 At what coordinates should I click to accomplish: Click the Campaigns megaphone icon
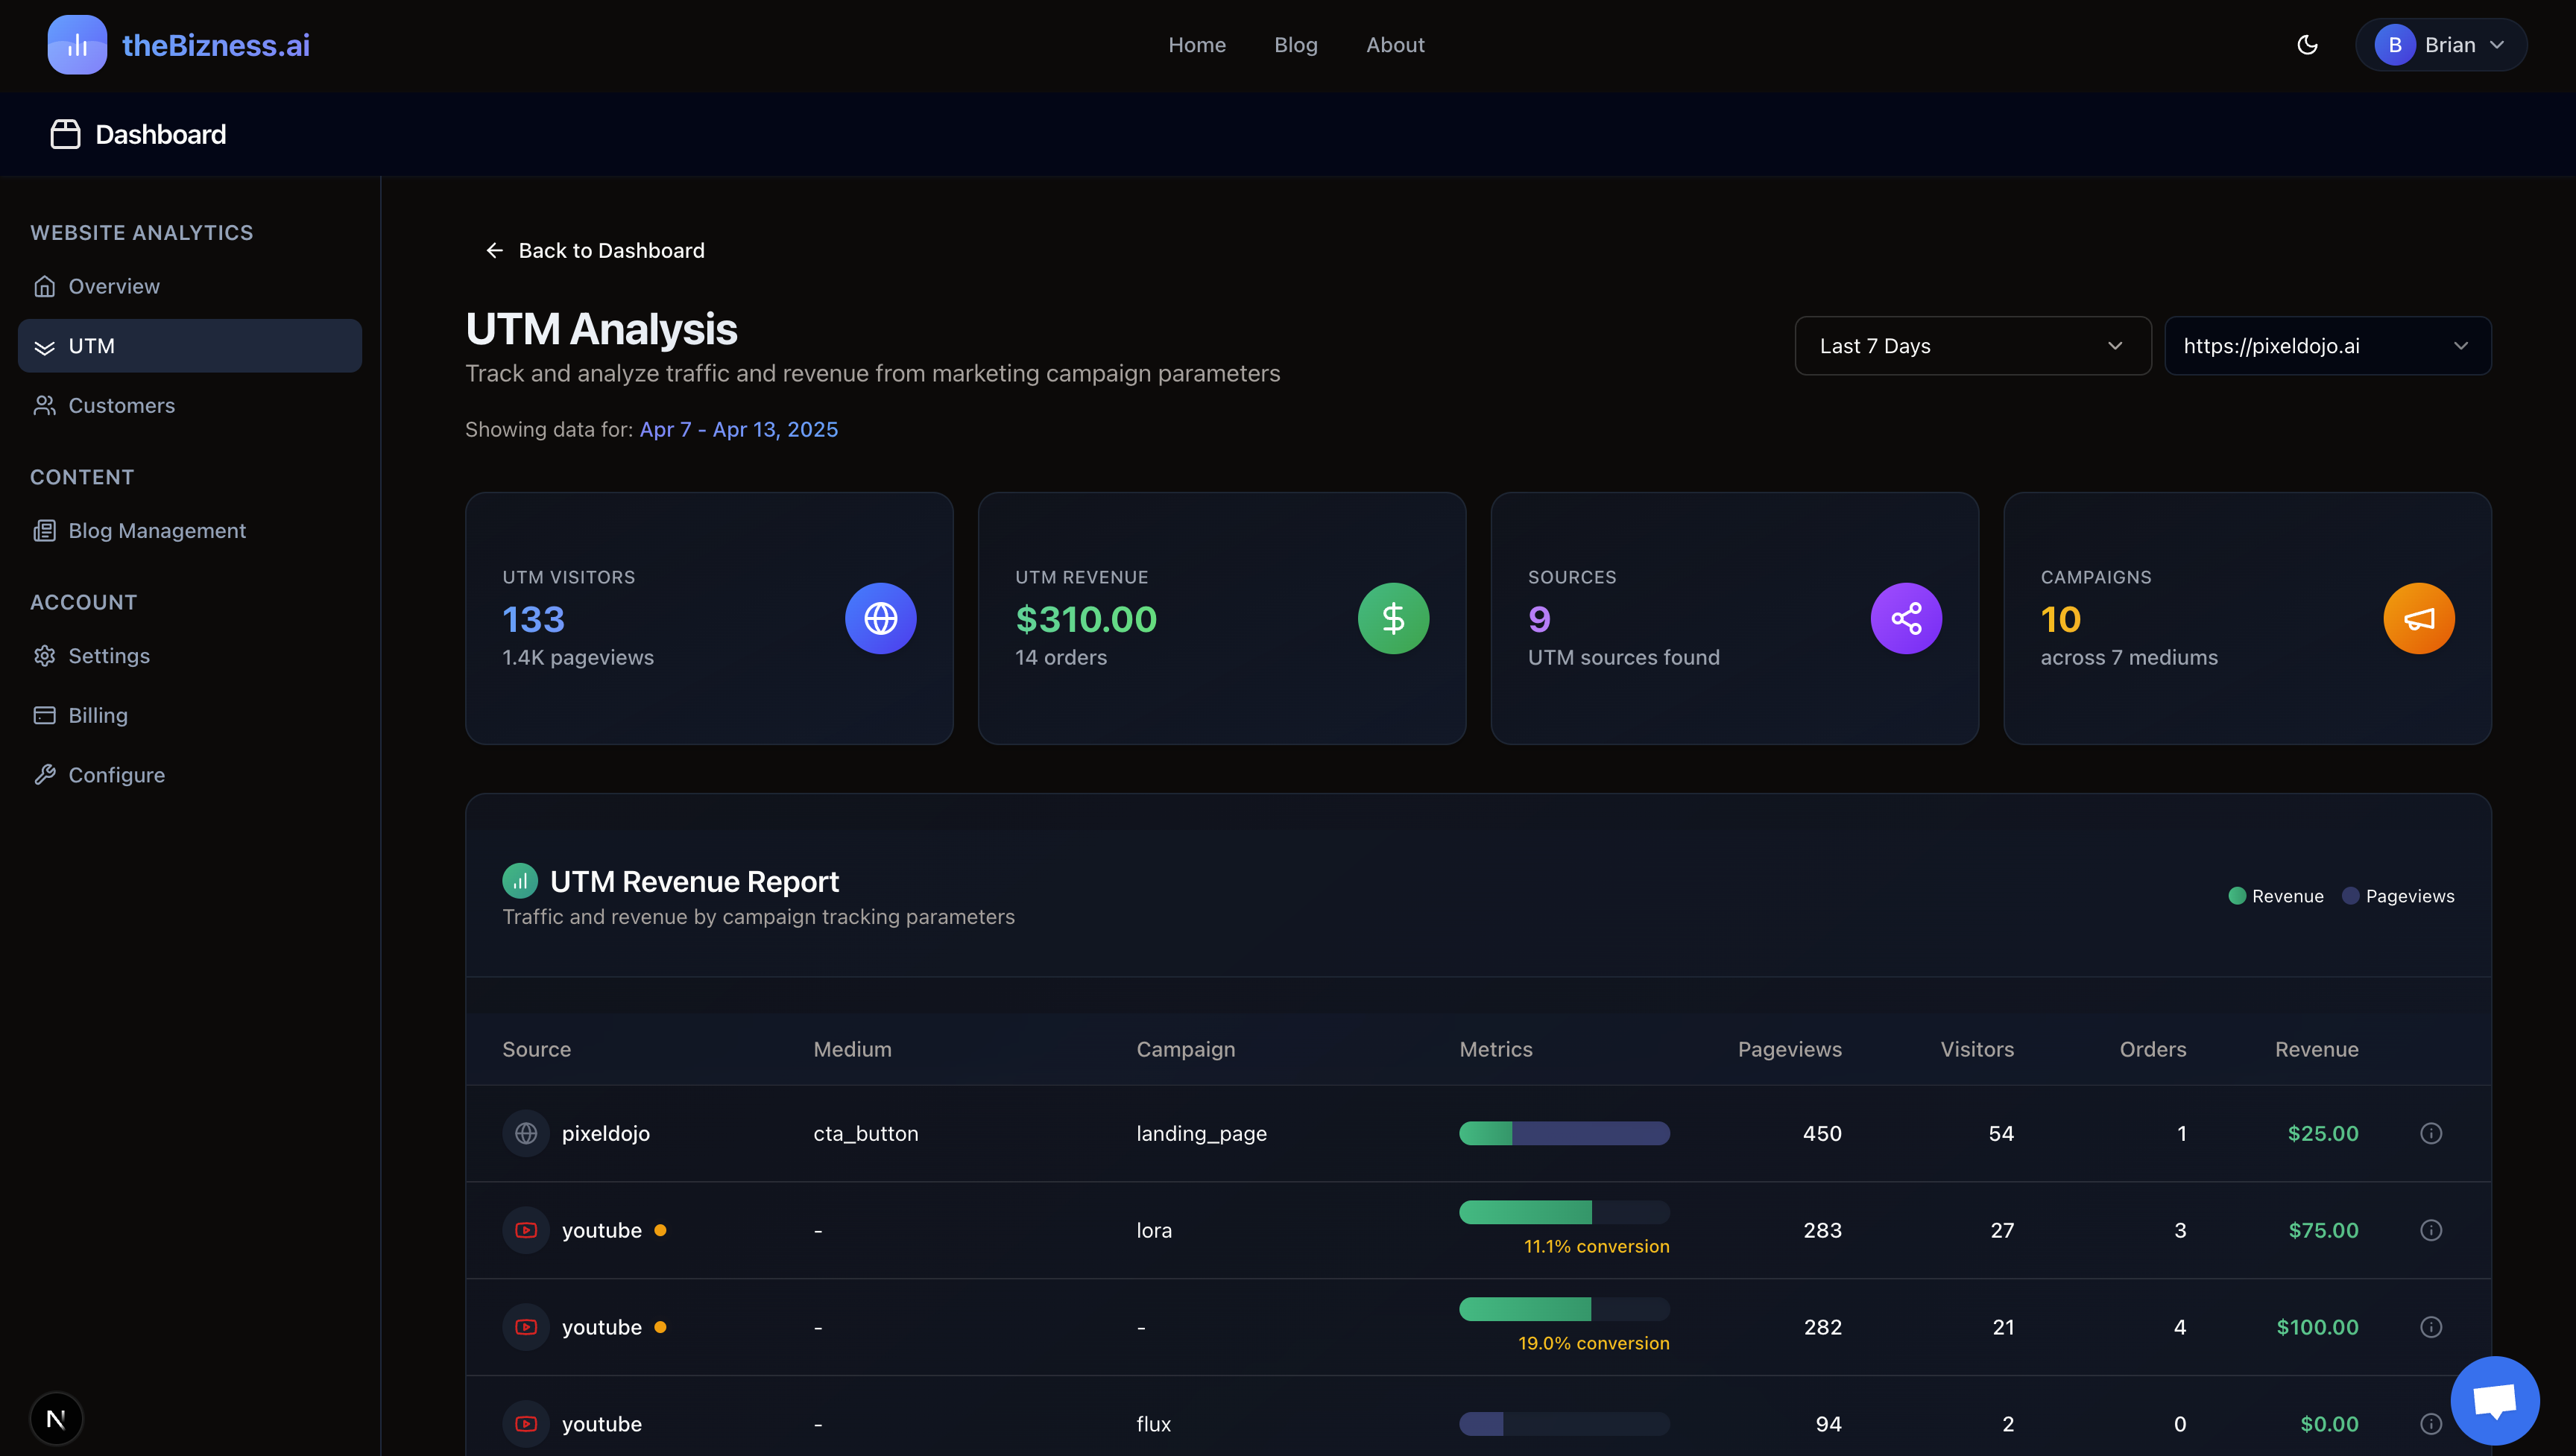tap(2419, 618)
